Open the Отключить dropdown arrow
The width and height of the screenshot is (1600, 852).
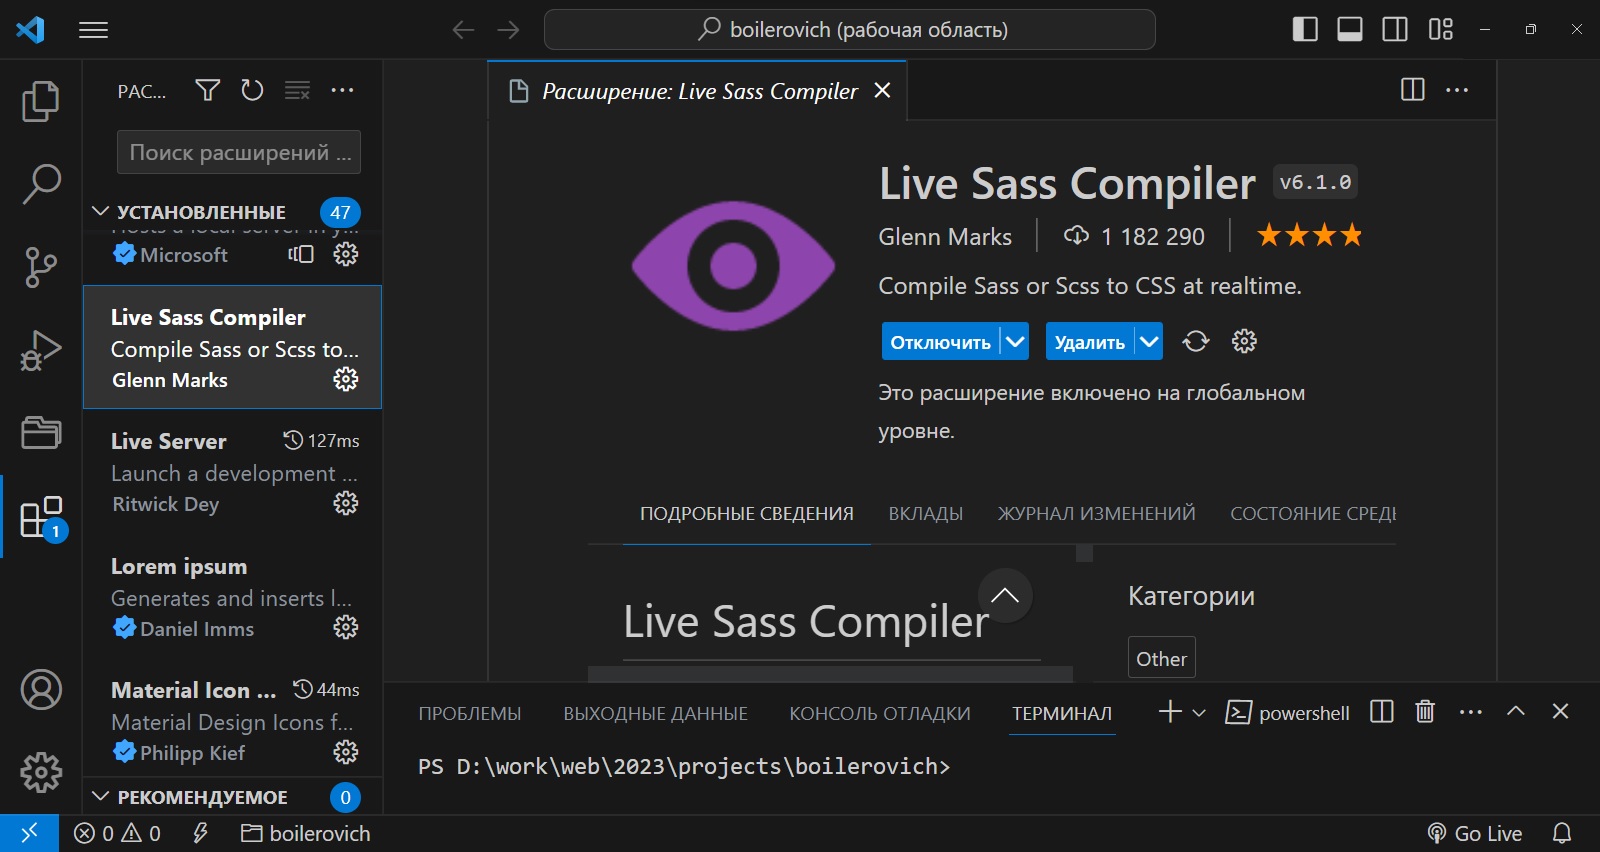1015,341
